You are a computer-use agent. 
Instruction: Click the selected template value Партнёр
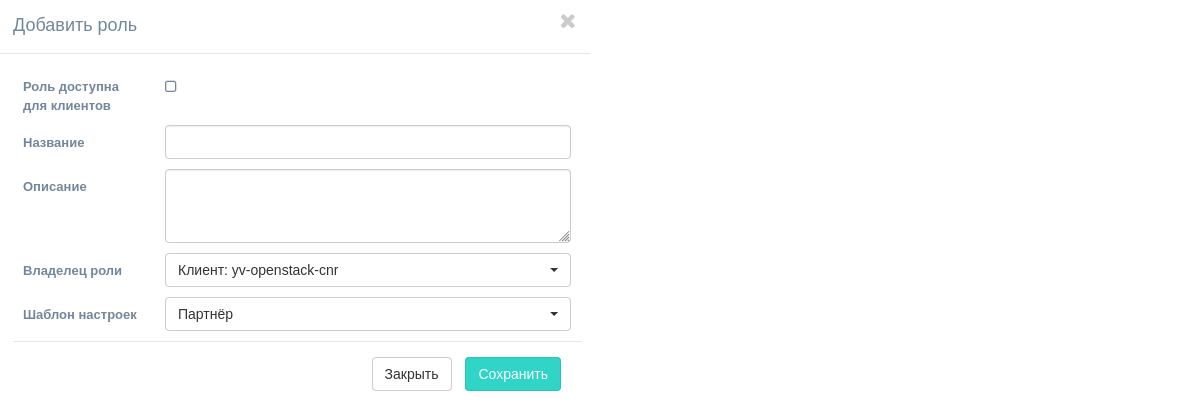pyautogui.click(x=205, y=314)
